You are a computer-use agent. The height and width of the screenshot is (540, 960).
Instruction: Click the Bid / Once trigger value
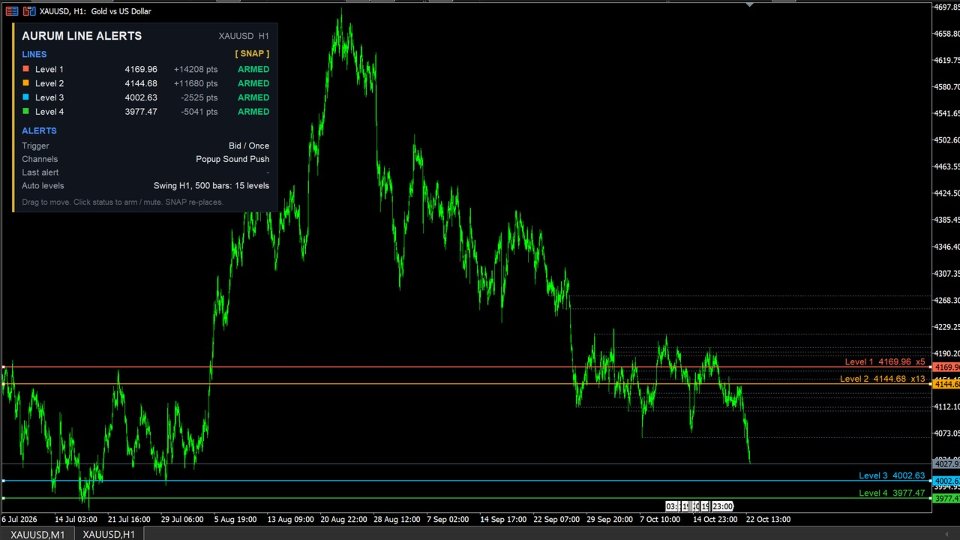tap(249, 146)
